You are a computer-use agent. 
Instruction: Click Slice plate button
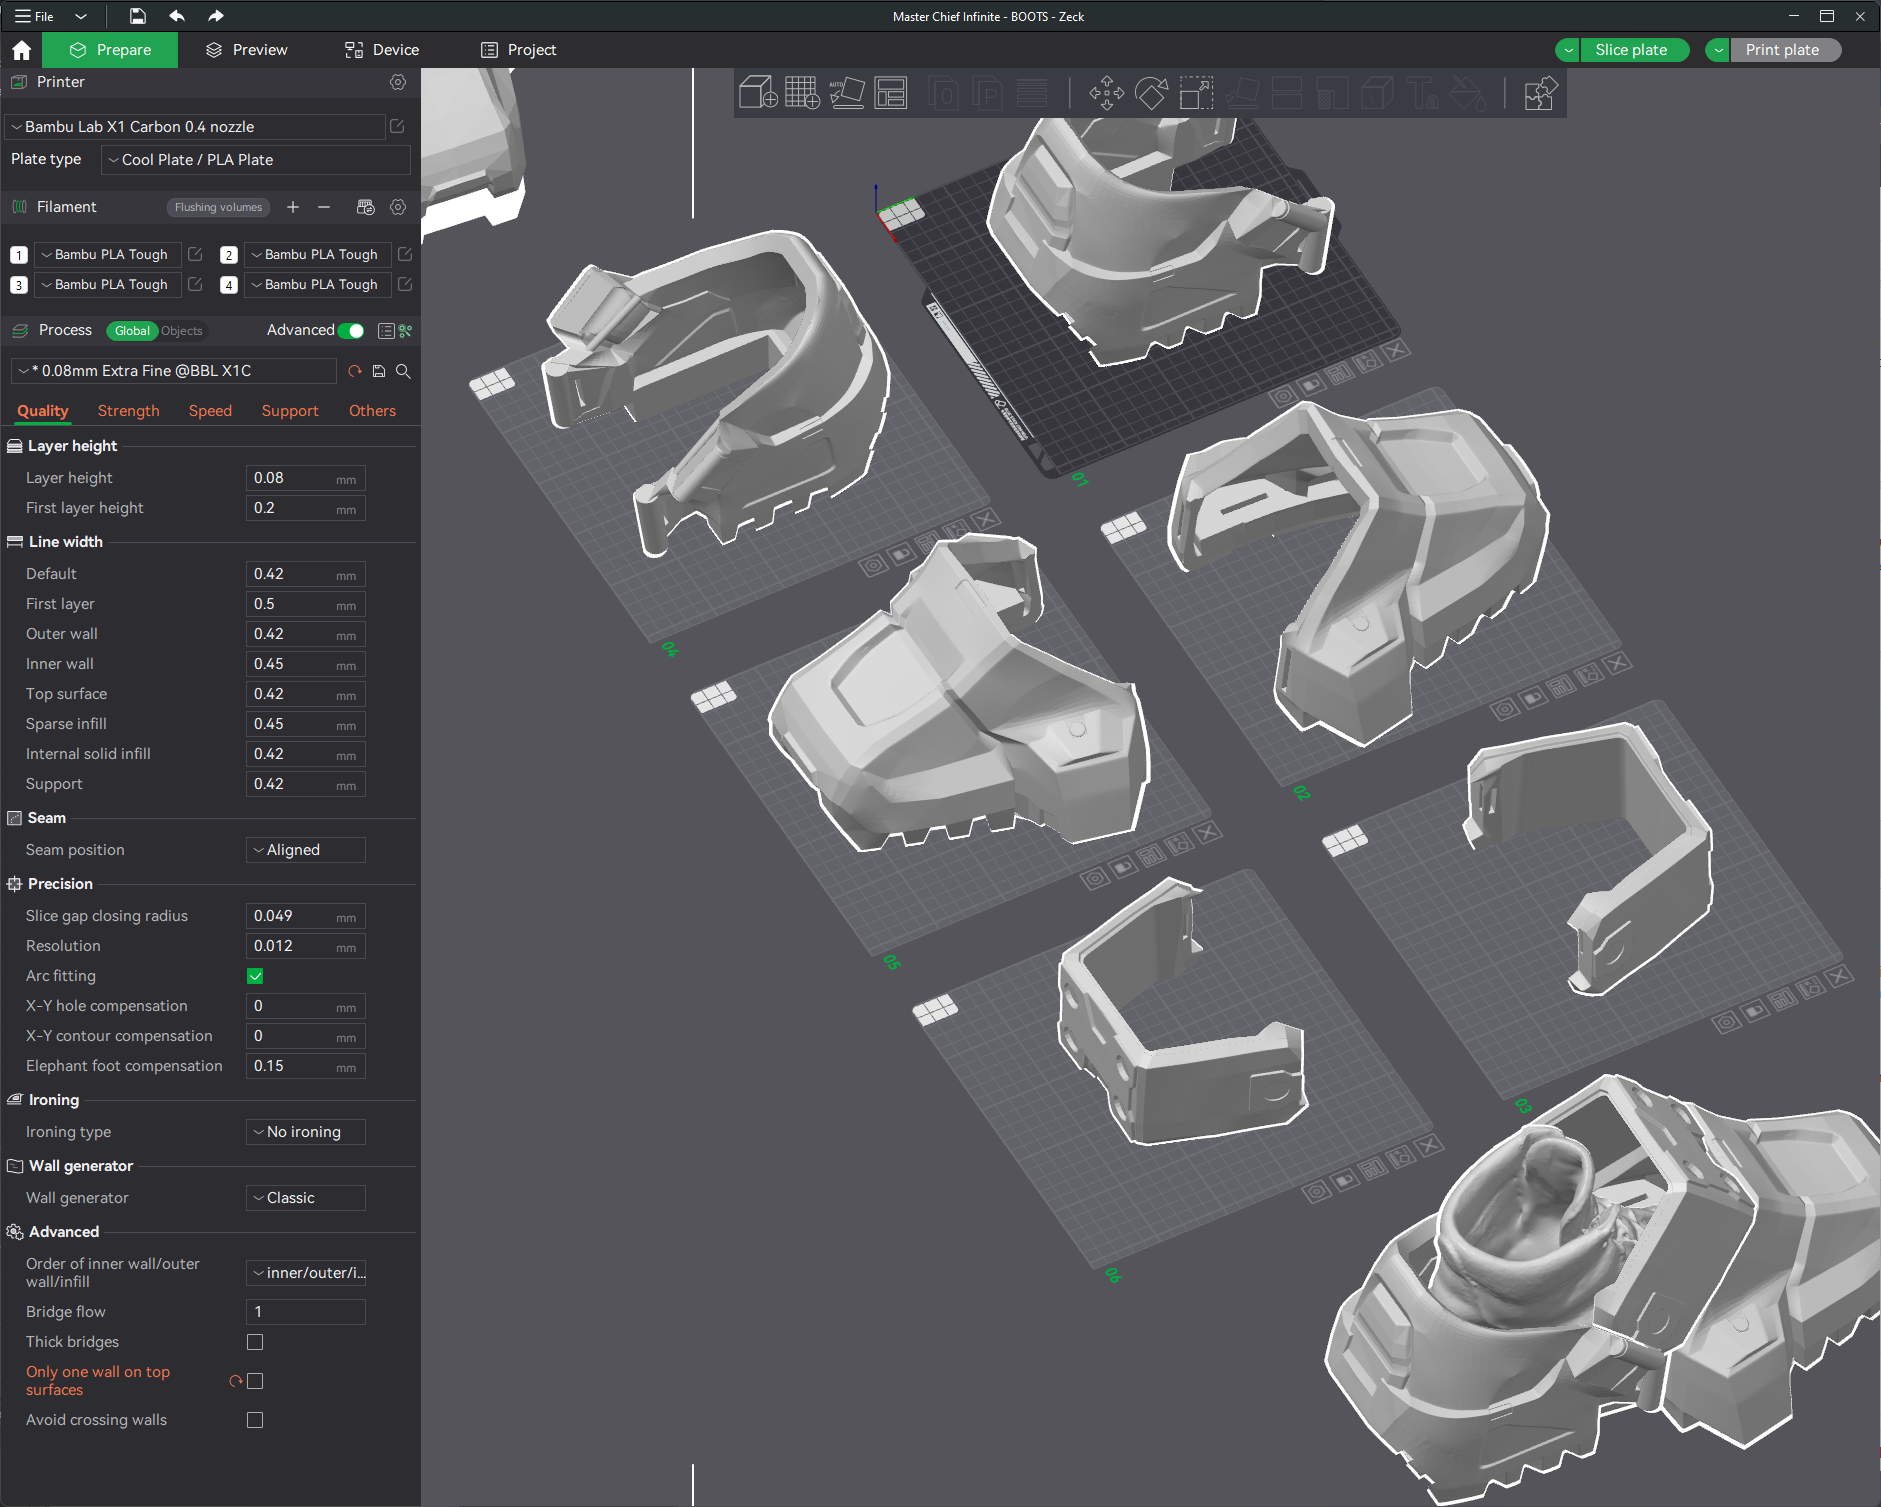click(1632, 50)
